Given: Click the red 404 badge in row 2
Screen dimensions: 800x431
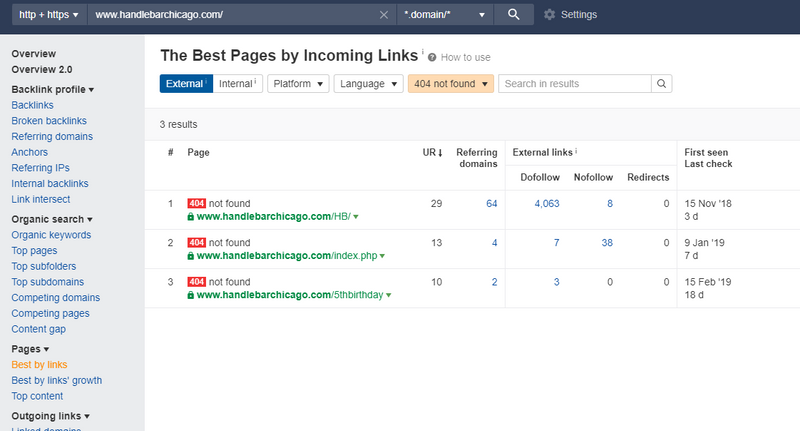Looking at the screenshot, I should (196, 243).
